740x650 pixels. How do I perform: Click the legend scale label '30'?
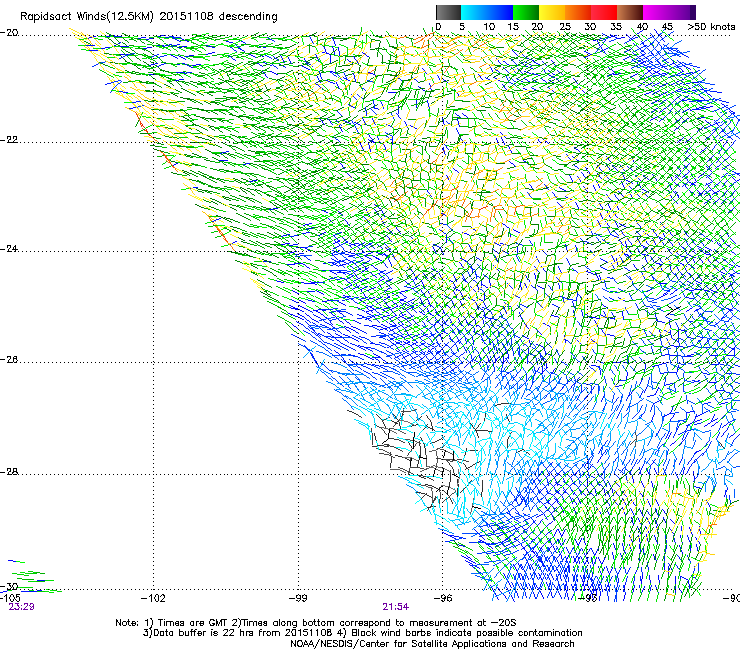[590, 27]
